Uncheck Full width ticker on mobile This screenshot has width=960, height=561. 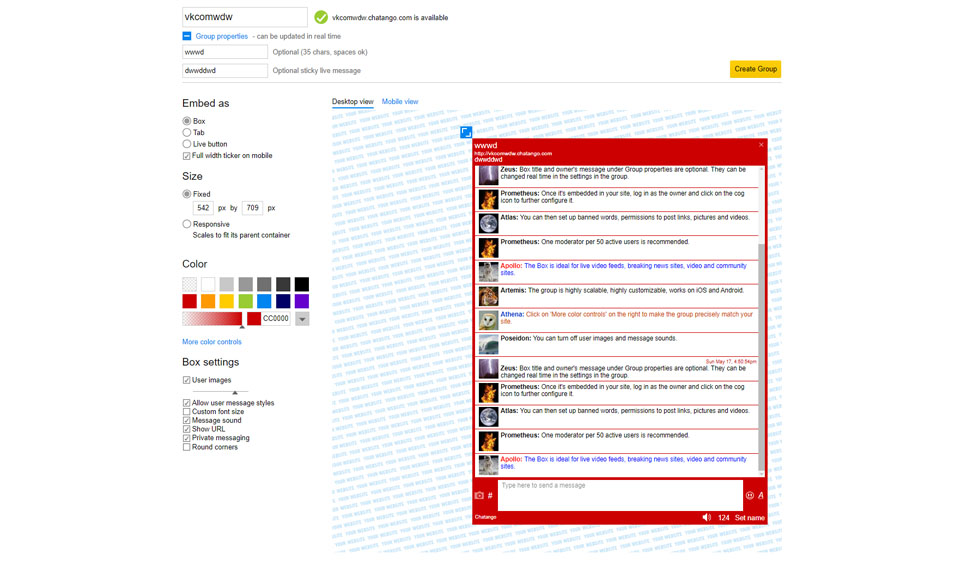187,156
